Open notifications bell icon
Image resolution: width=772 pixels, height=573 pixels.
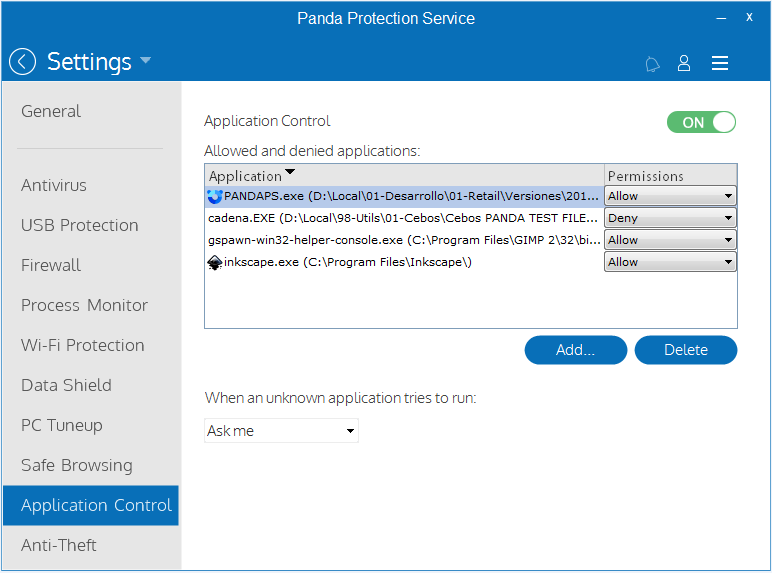tap(652, 64)
